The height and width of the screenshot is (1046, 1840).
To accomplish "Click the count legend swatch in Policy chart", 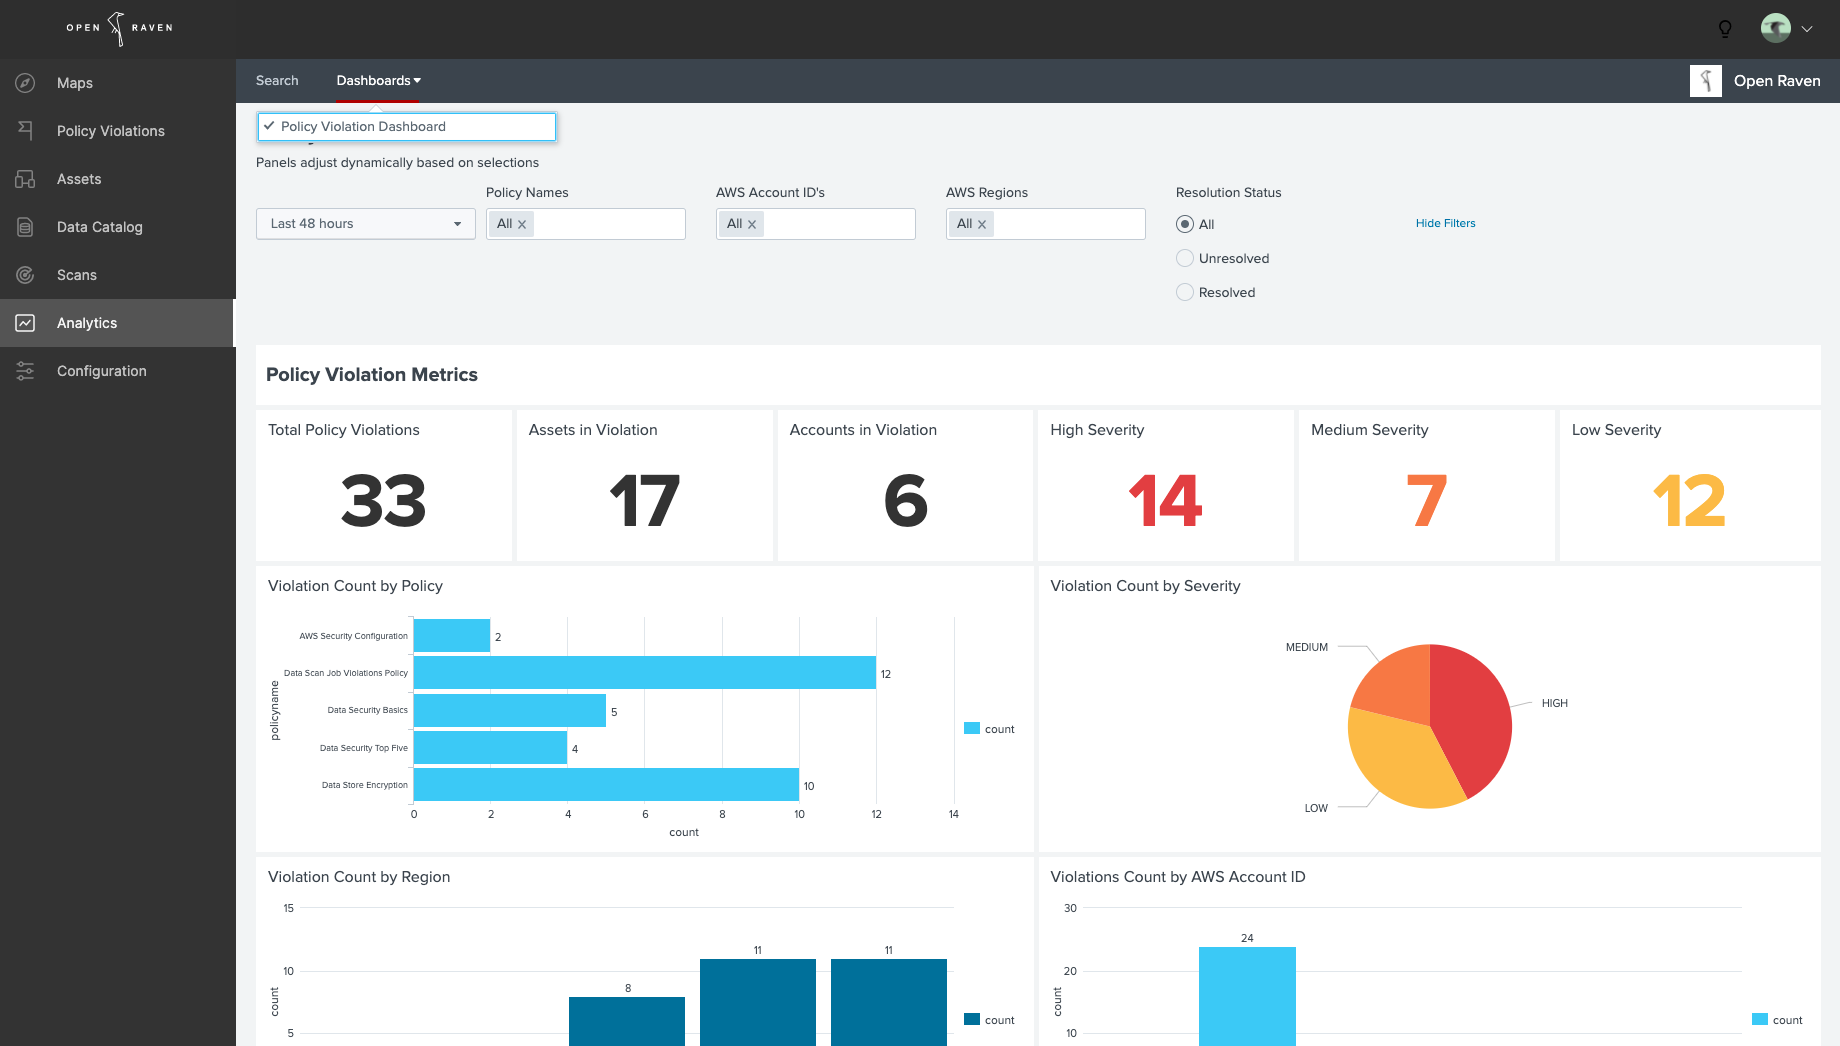I will point(972,728).
